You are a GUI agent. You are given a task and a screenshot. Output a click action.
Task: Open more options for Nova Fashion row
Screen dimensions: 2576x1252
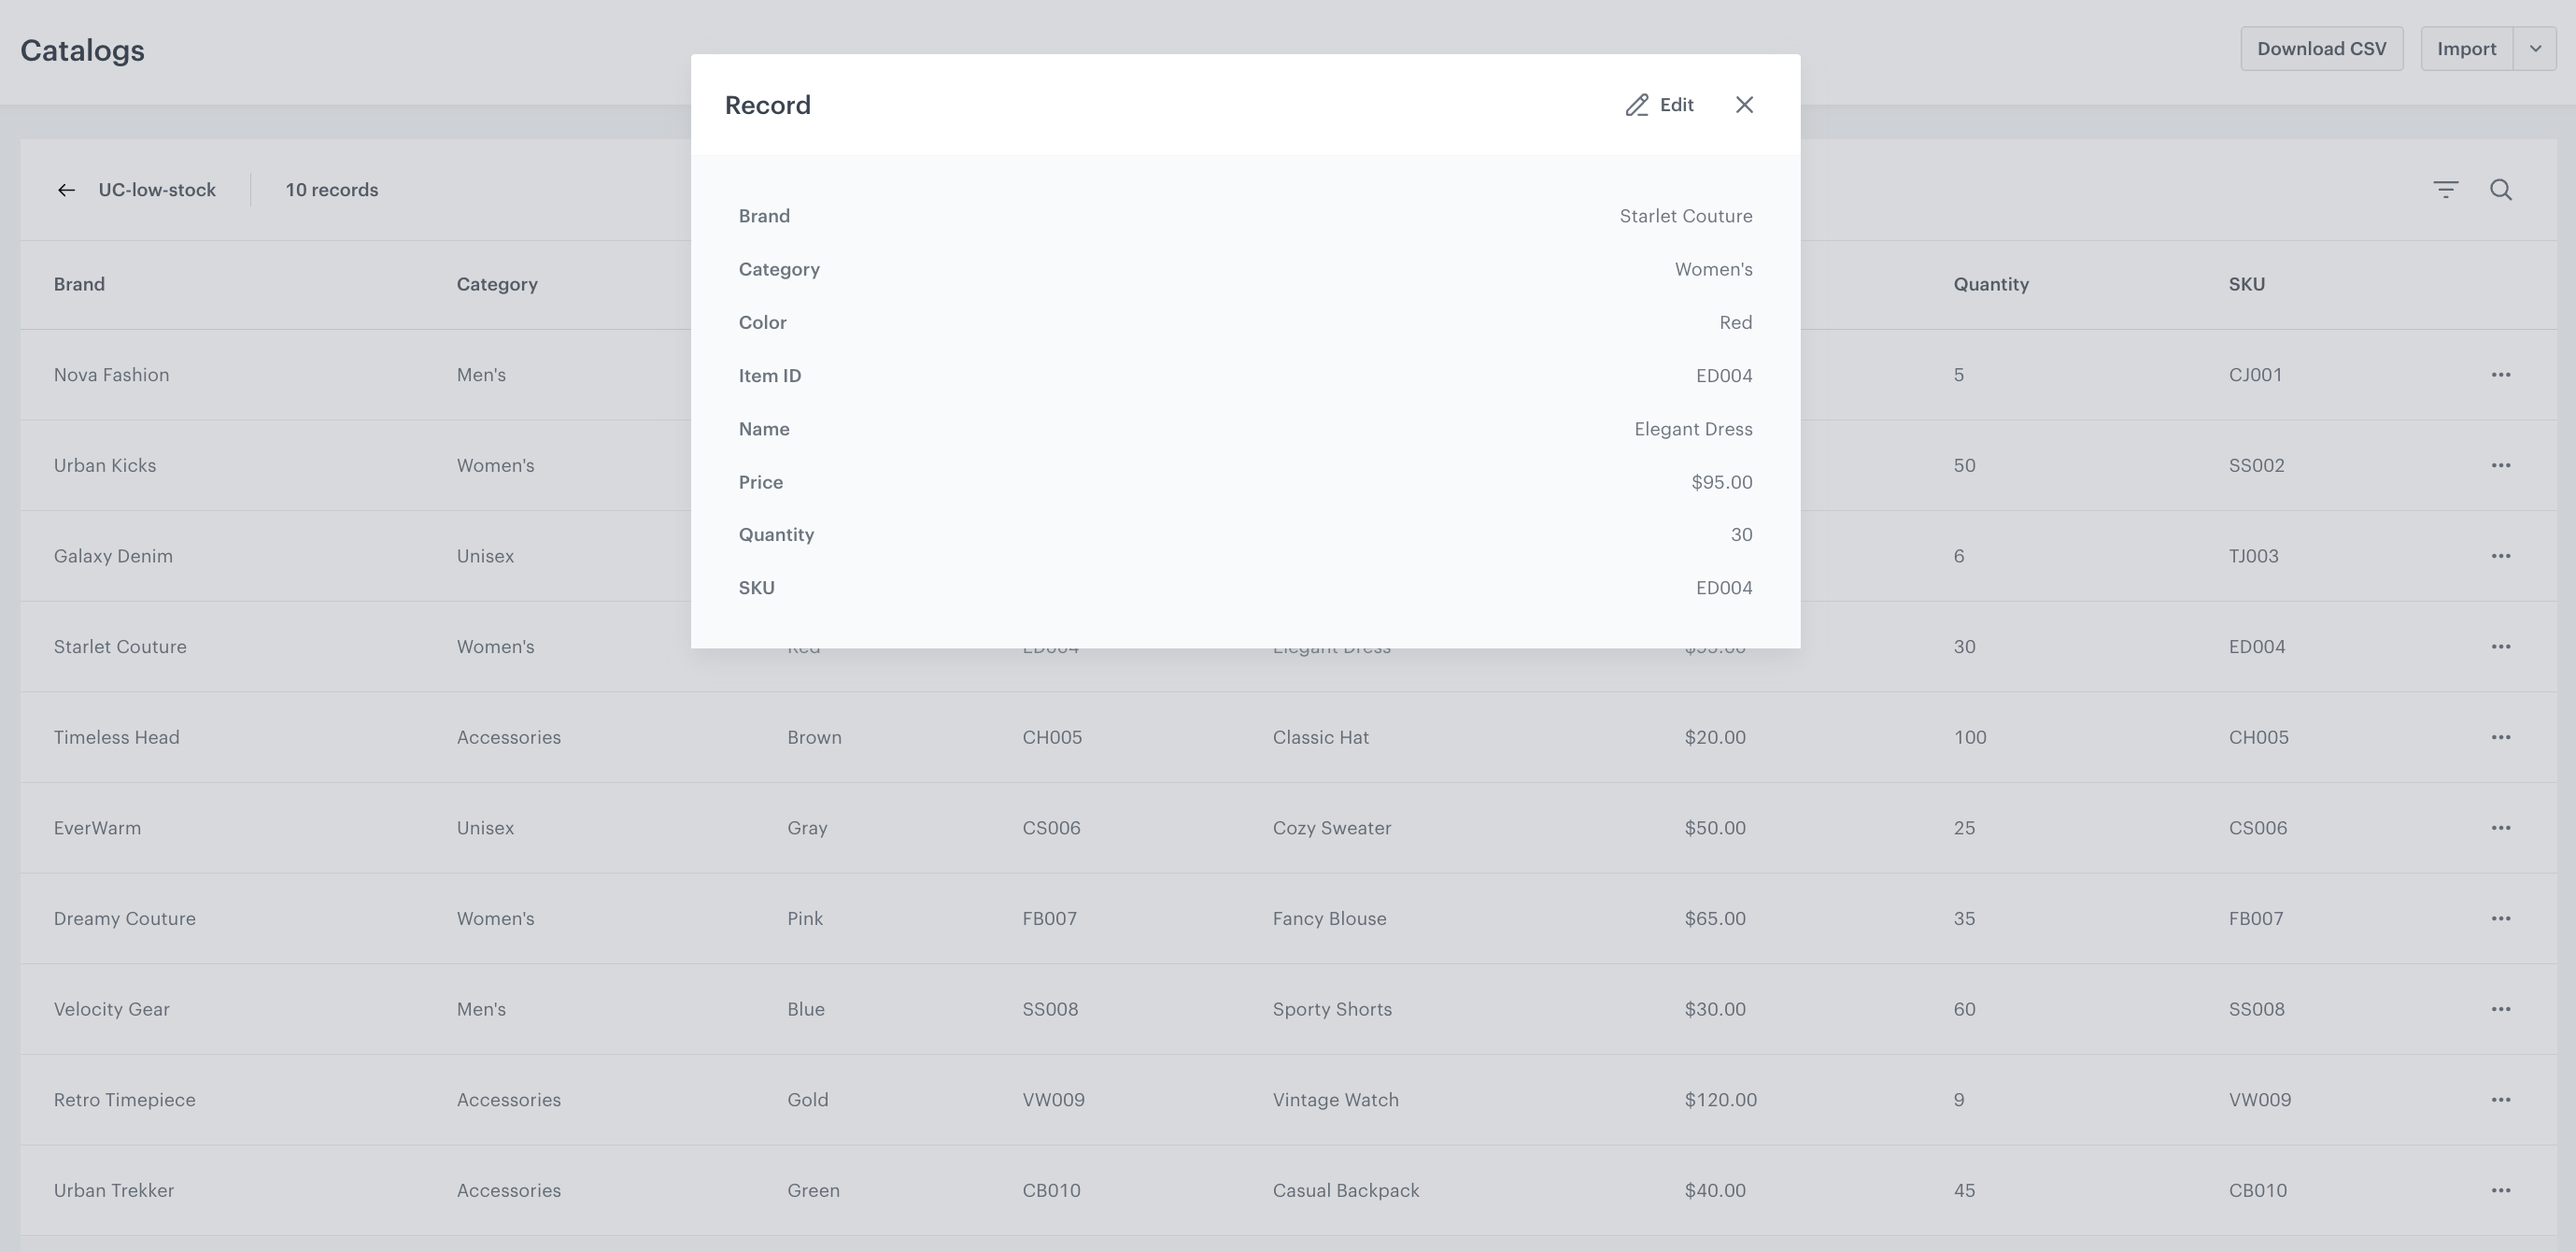[x=2500, y=375]
